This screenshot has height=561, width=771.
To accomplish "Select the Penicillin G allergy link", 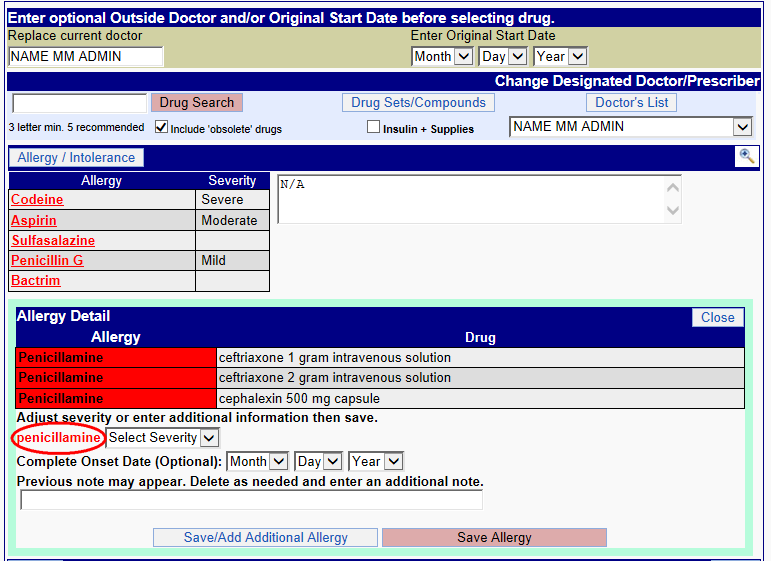I will 47,261.
